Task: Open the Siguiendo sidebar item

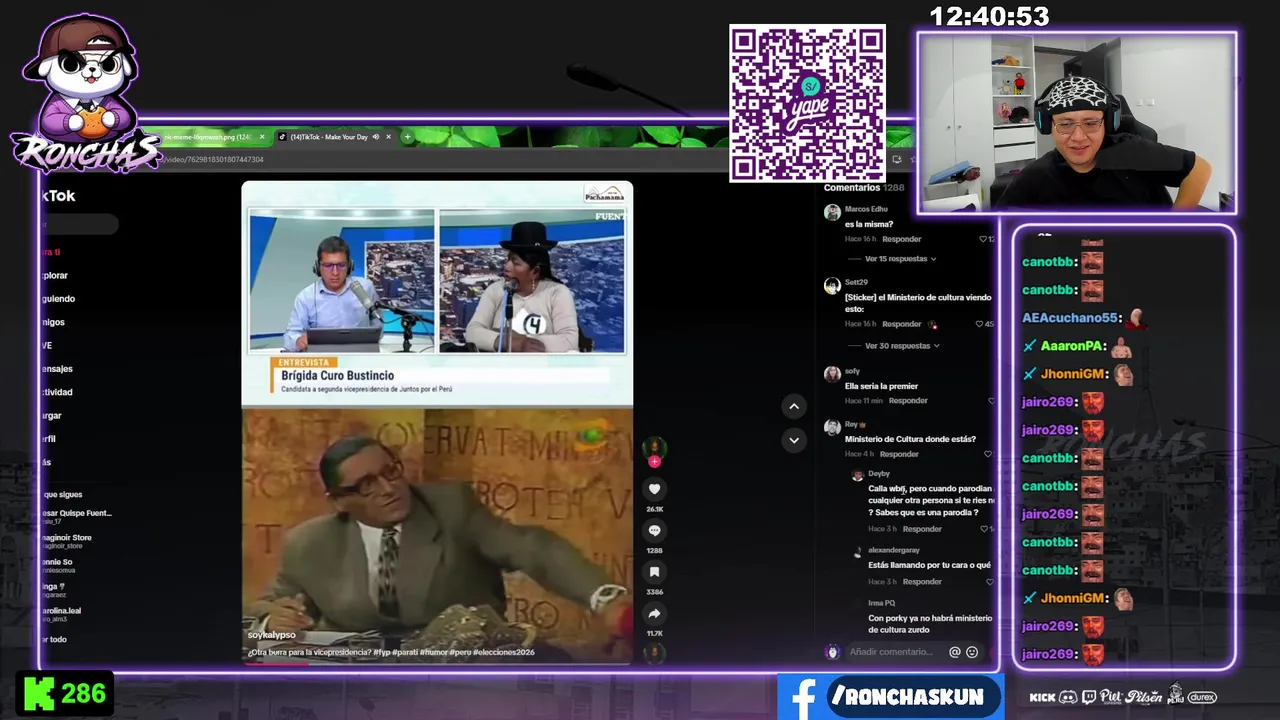Action: point(58,299)
